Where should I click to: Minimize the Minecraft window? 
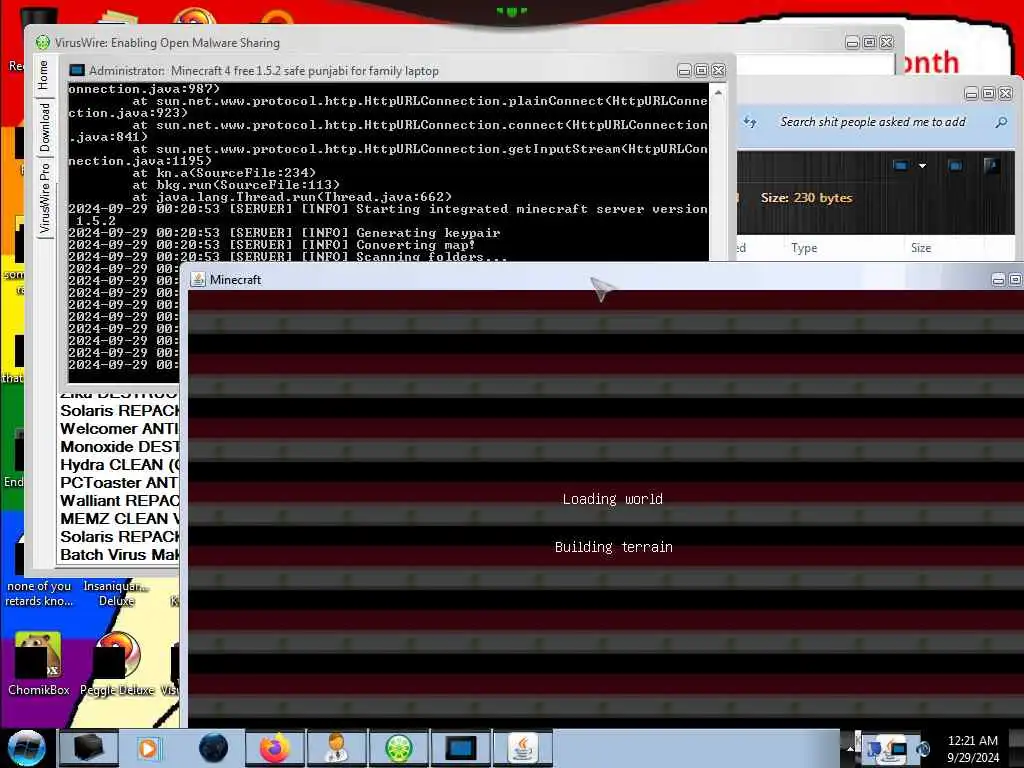(x=999, y=280)
